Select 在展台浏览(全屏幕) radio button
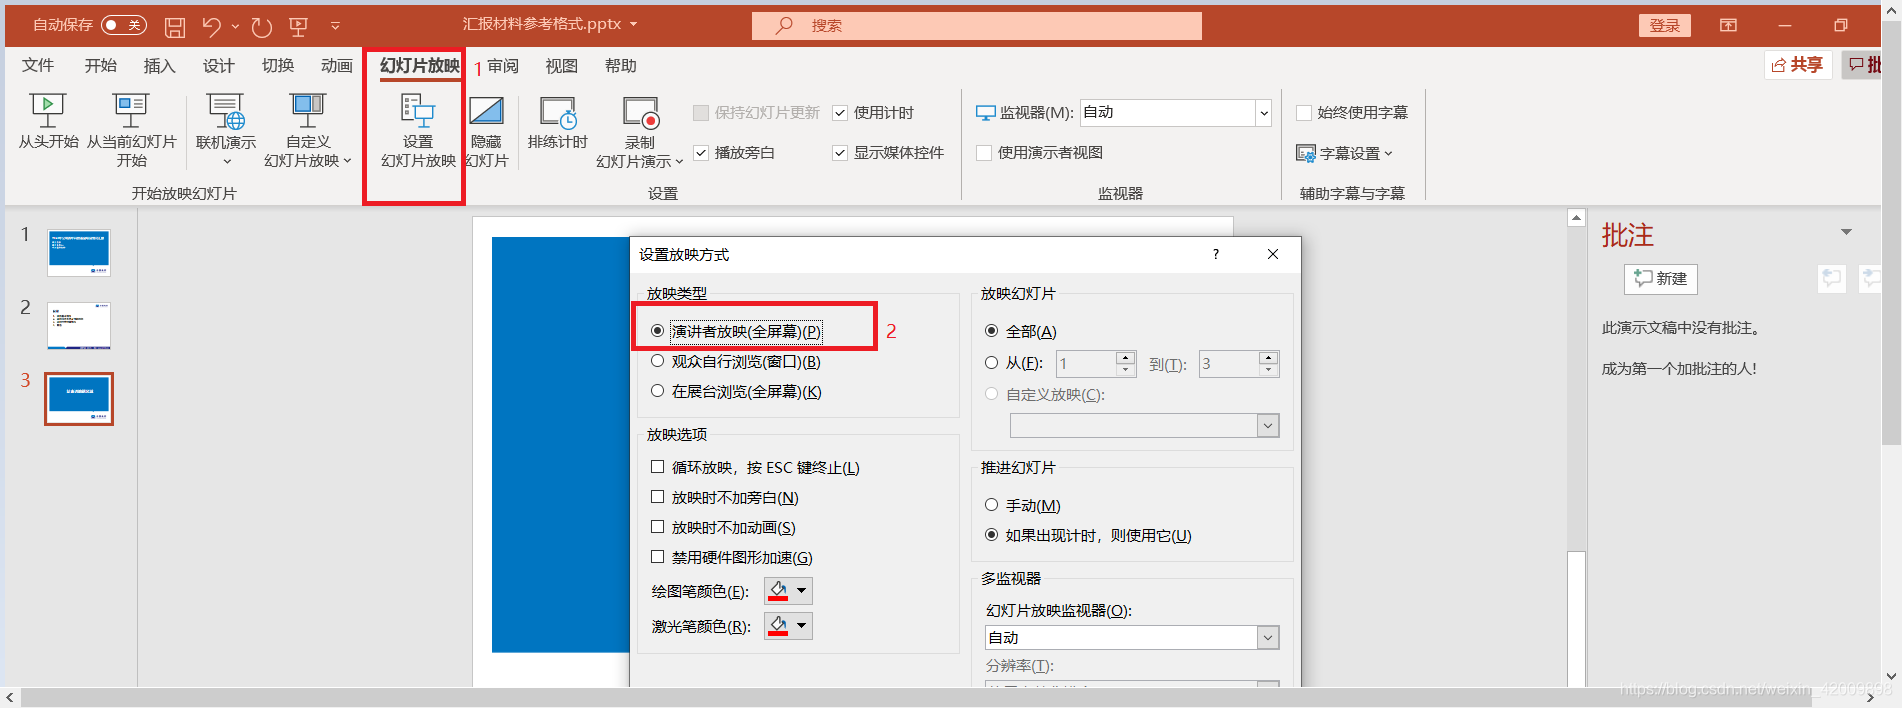 point(657,391)
